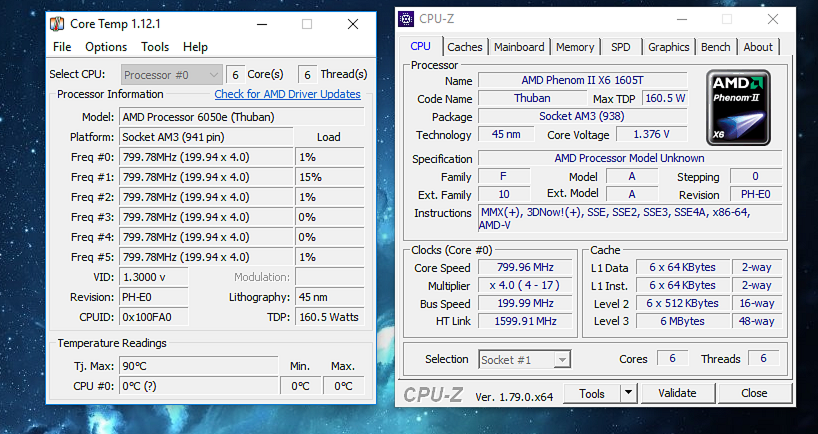Click the Freq #3 frequency value in Core Temp
Screen dimensions: 818x434
[x=206, y=217]
